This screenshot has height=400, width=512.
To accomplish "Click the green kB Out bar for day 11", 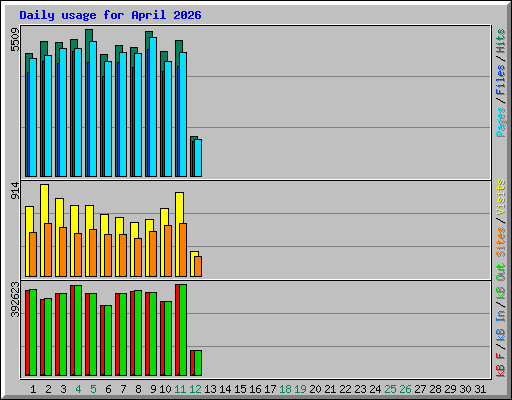I will coord(183,330).
